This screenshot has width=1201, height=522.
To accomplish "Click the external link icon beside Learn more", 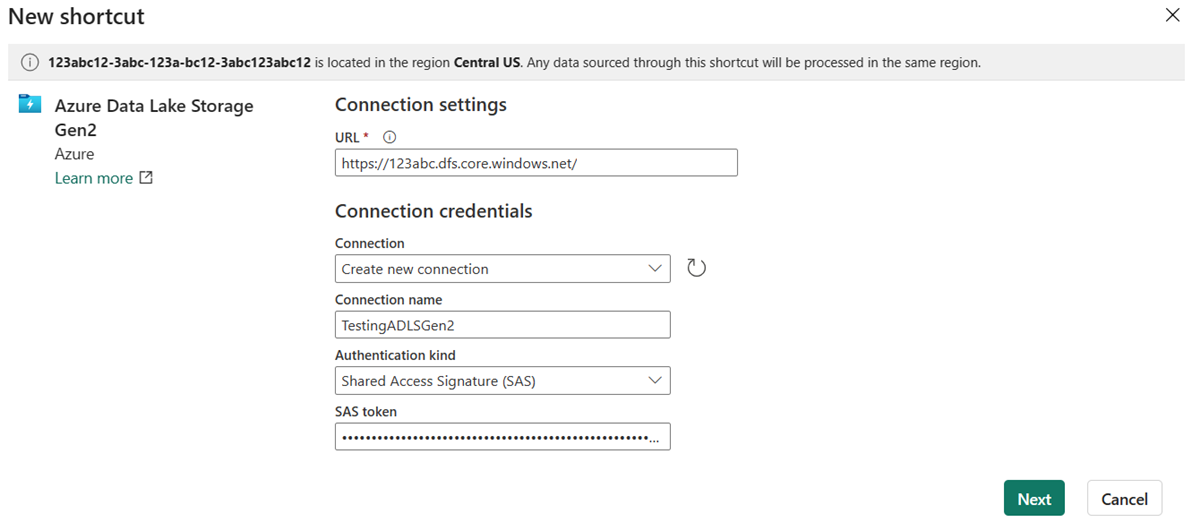I will (146, 178).
